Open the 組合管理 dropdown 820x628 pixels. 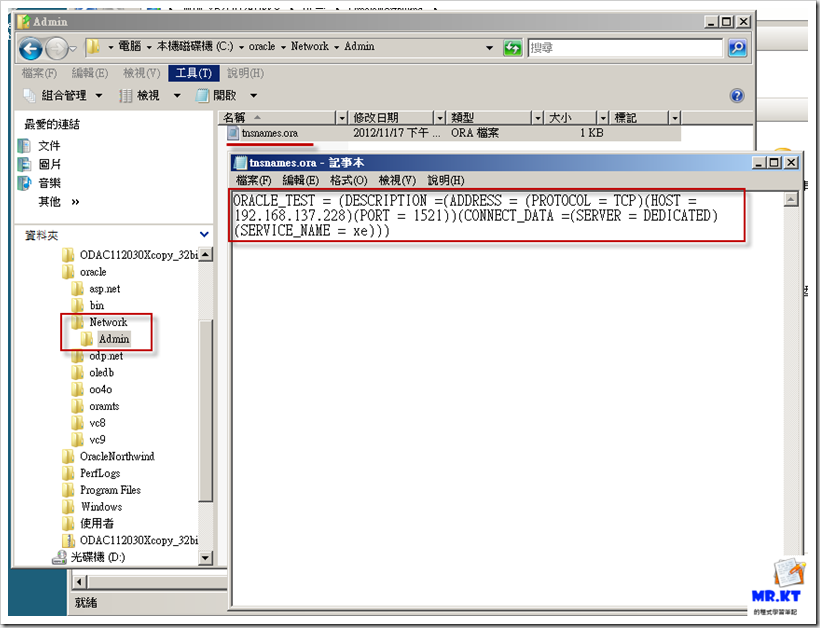click(x=99, y=96)
